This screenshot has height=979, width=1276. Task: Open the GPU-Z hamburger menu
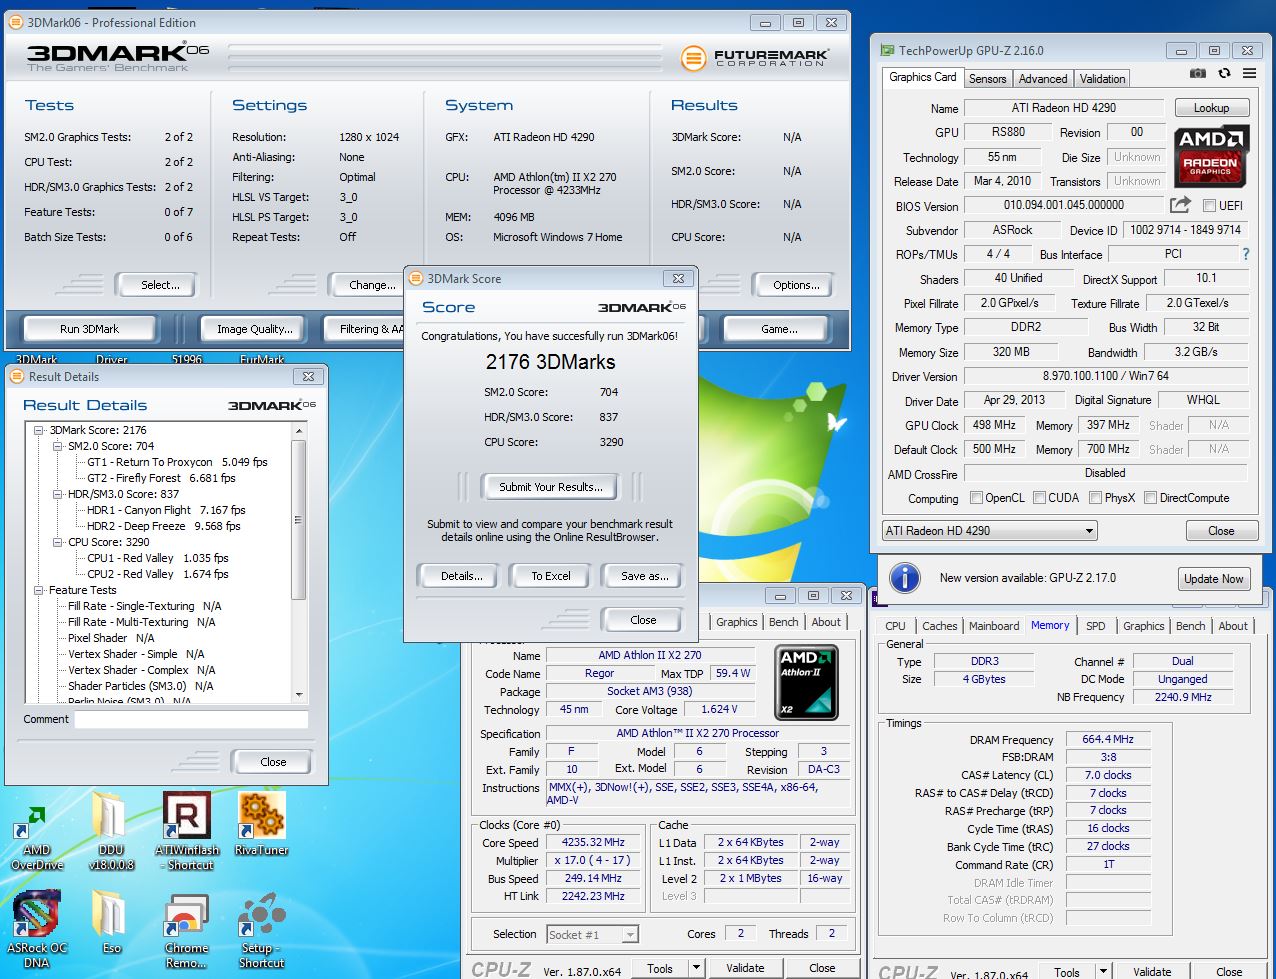pos(1249,73)
